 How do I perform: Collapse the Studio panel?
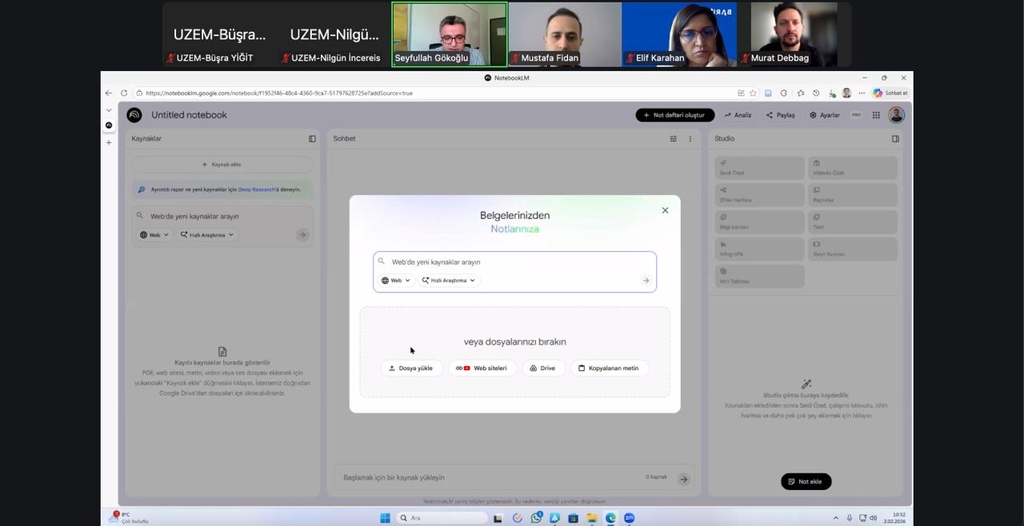[895, 139]
